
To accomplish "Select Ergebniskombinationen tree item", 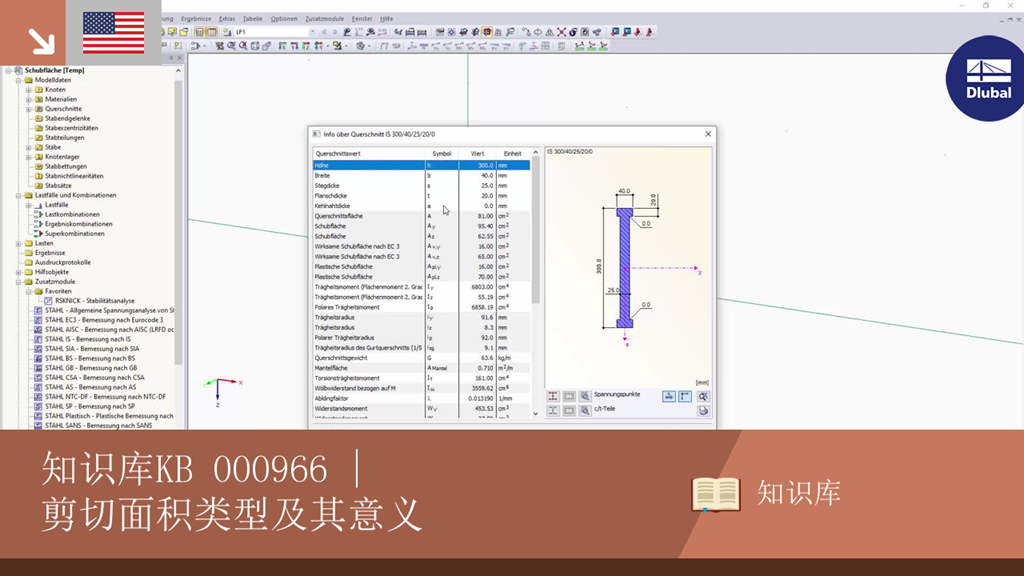I will [79, 224].
